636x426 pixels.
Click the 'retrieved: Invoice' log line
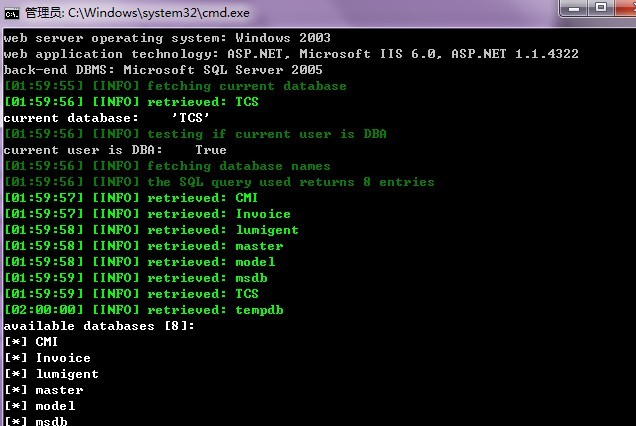coord(147,214)
